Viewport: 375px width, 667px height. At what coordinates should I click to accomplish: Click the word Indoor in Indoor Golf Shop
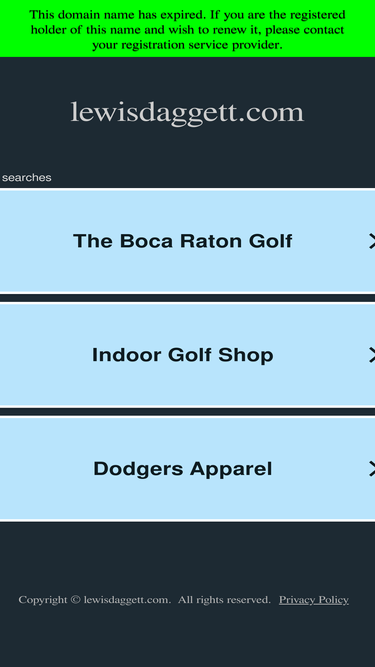coord(128,355)
